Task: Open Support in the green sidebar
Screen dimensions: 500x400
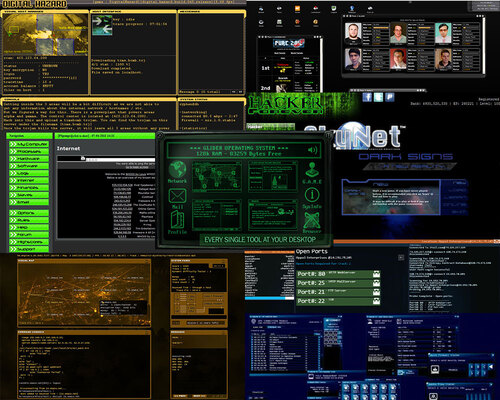Action: [x=29, y=249]
